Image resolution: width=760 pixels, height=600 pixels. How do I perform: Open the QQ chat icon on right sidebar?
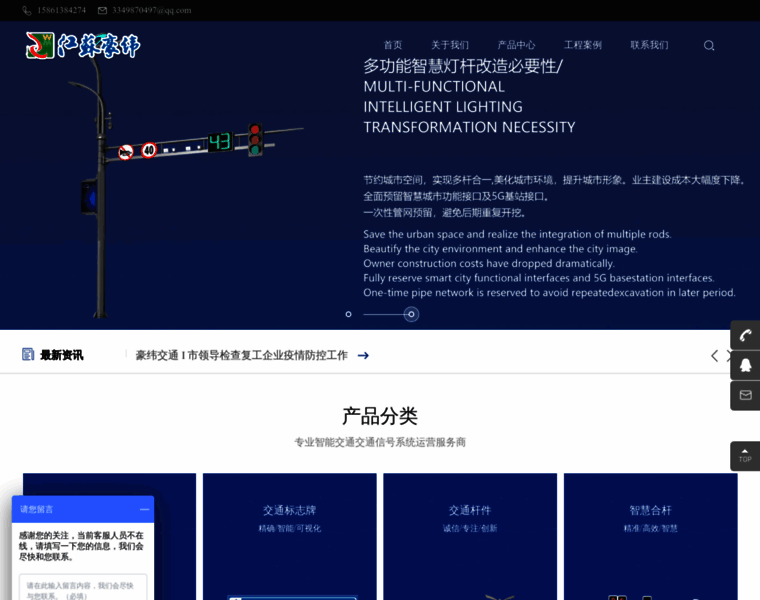[745, 365]
